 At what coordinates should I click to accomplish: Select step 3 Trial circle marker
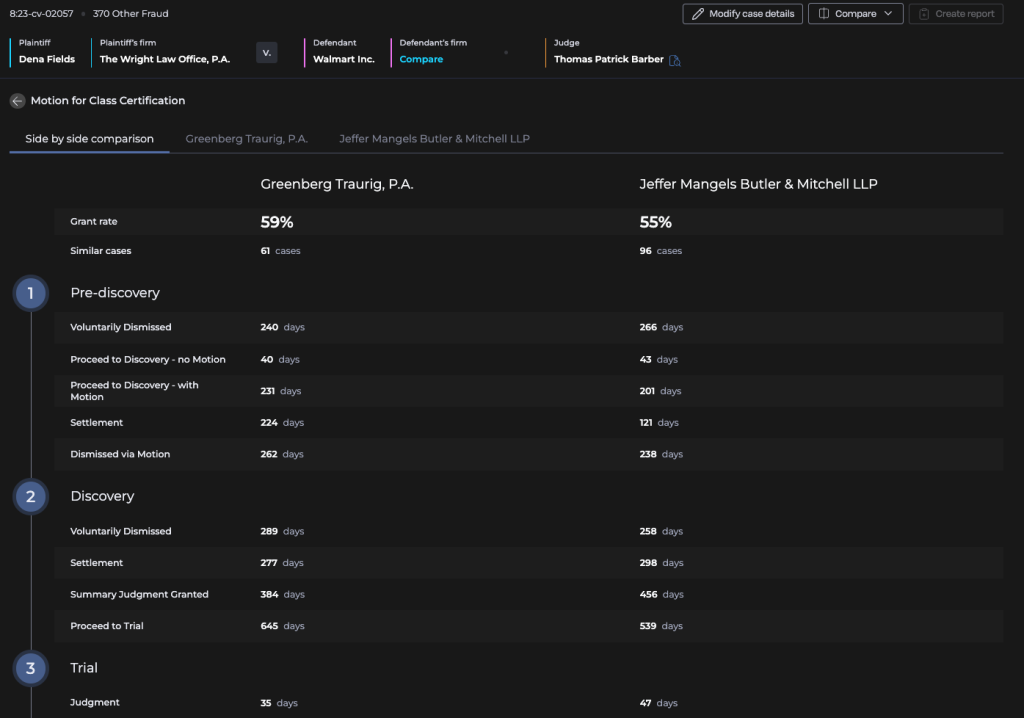[x=31, y=668]
